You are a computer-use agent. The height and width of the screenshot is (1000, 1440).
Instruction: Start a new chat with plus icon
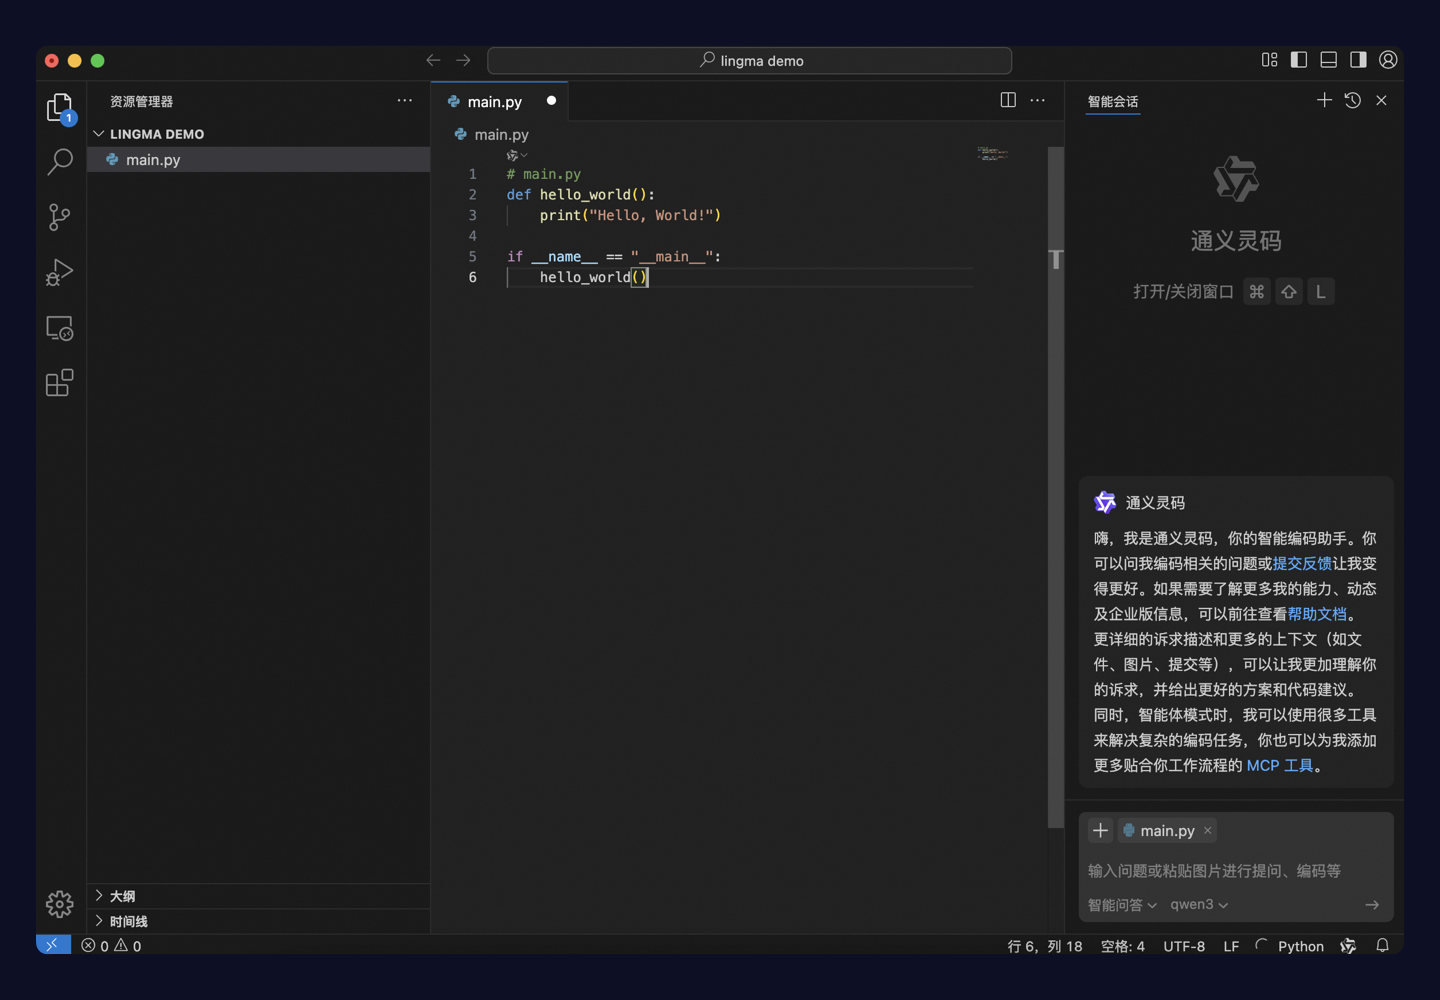[x=1324, y=100]
